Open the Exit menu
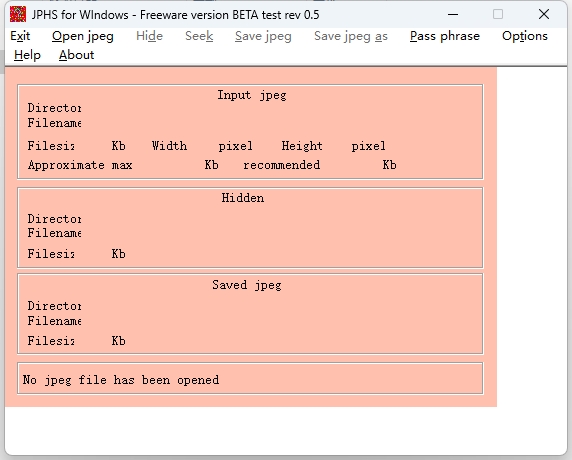 tap(20, 36)
